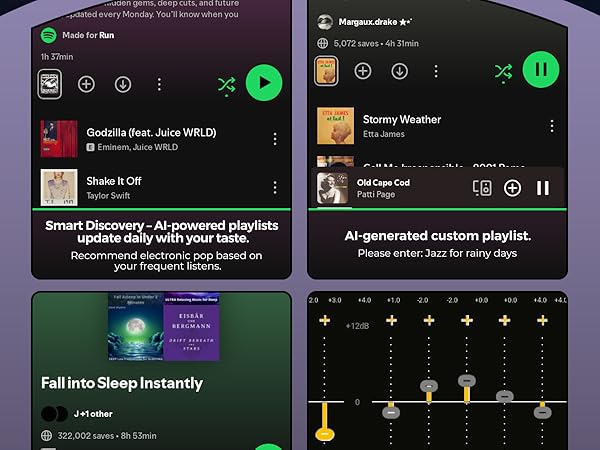Open the Etta James cover preview button
600x450 pixels.
click(x=326, y=71)
